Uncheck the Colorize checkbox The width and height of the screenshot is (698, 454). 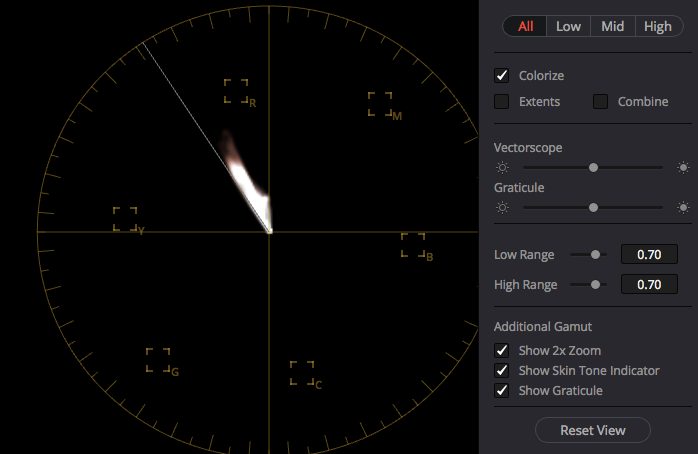tap(502, 76)
